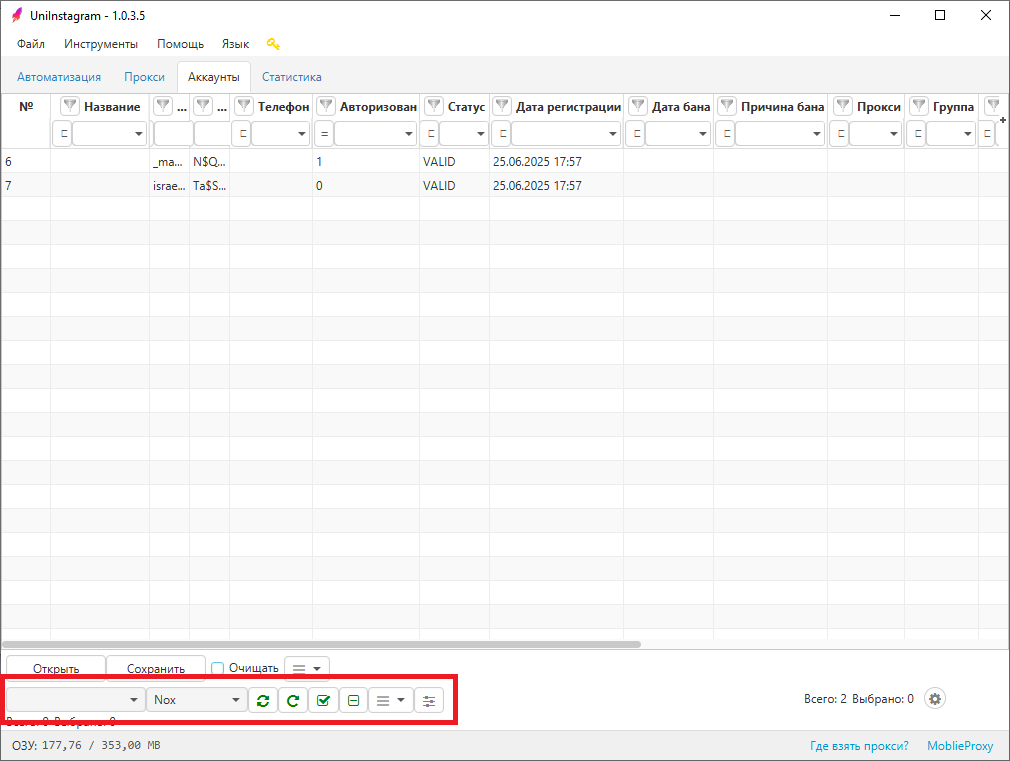
Task: Click the filter funnel on Дата регистрации column
Action: (x=502, y=107)
